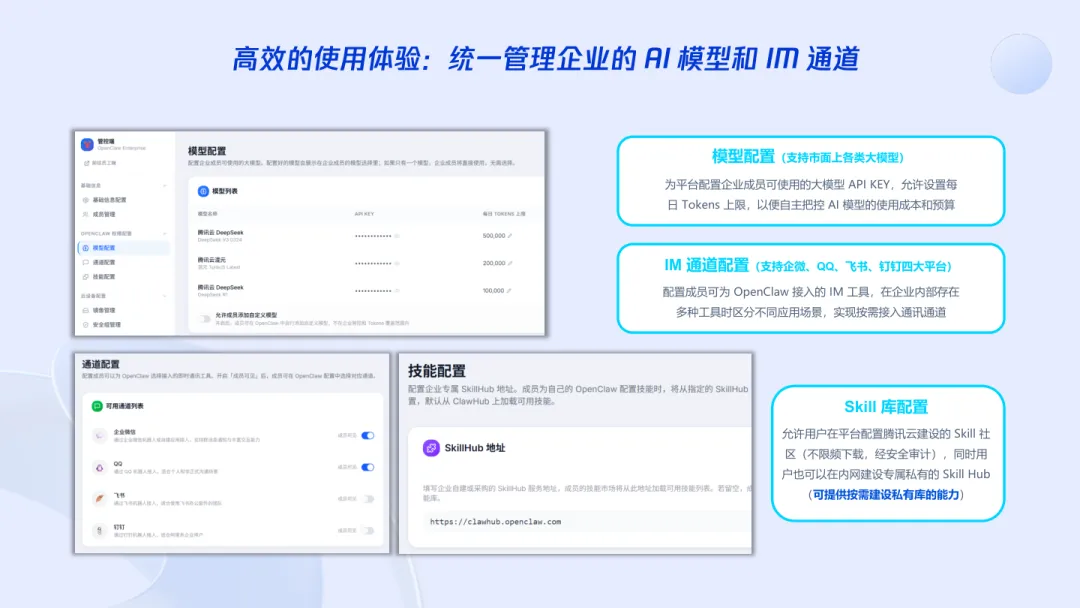Screen dimensions: 1080x608
Task: Click the IM 通道配置 callout title
Action: pyautogui.click(x=706, y=265)
